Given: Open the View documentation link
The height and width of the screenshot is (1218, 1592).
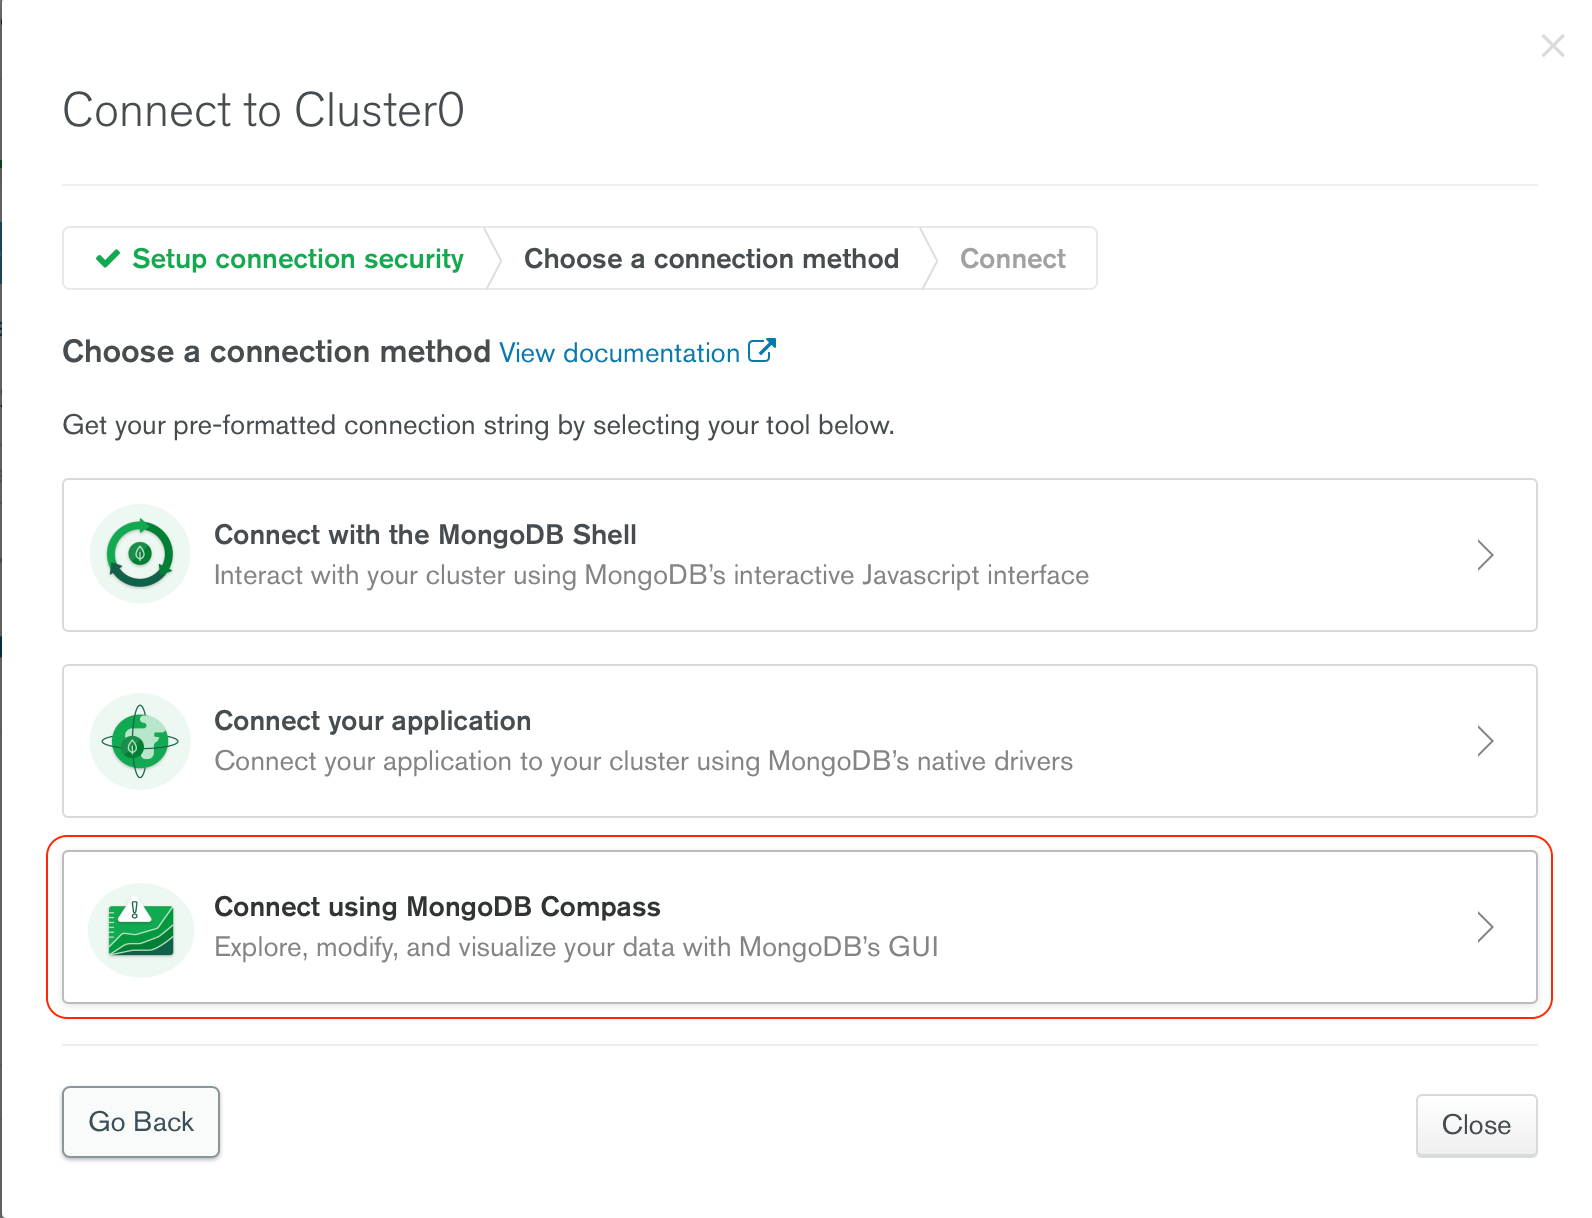Looking at the screenshot, I should tap(620, 352).
